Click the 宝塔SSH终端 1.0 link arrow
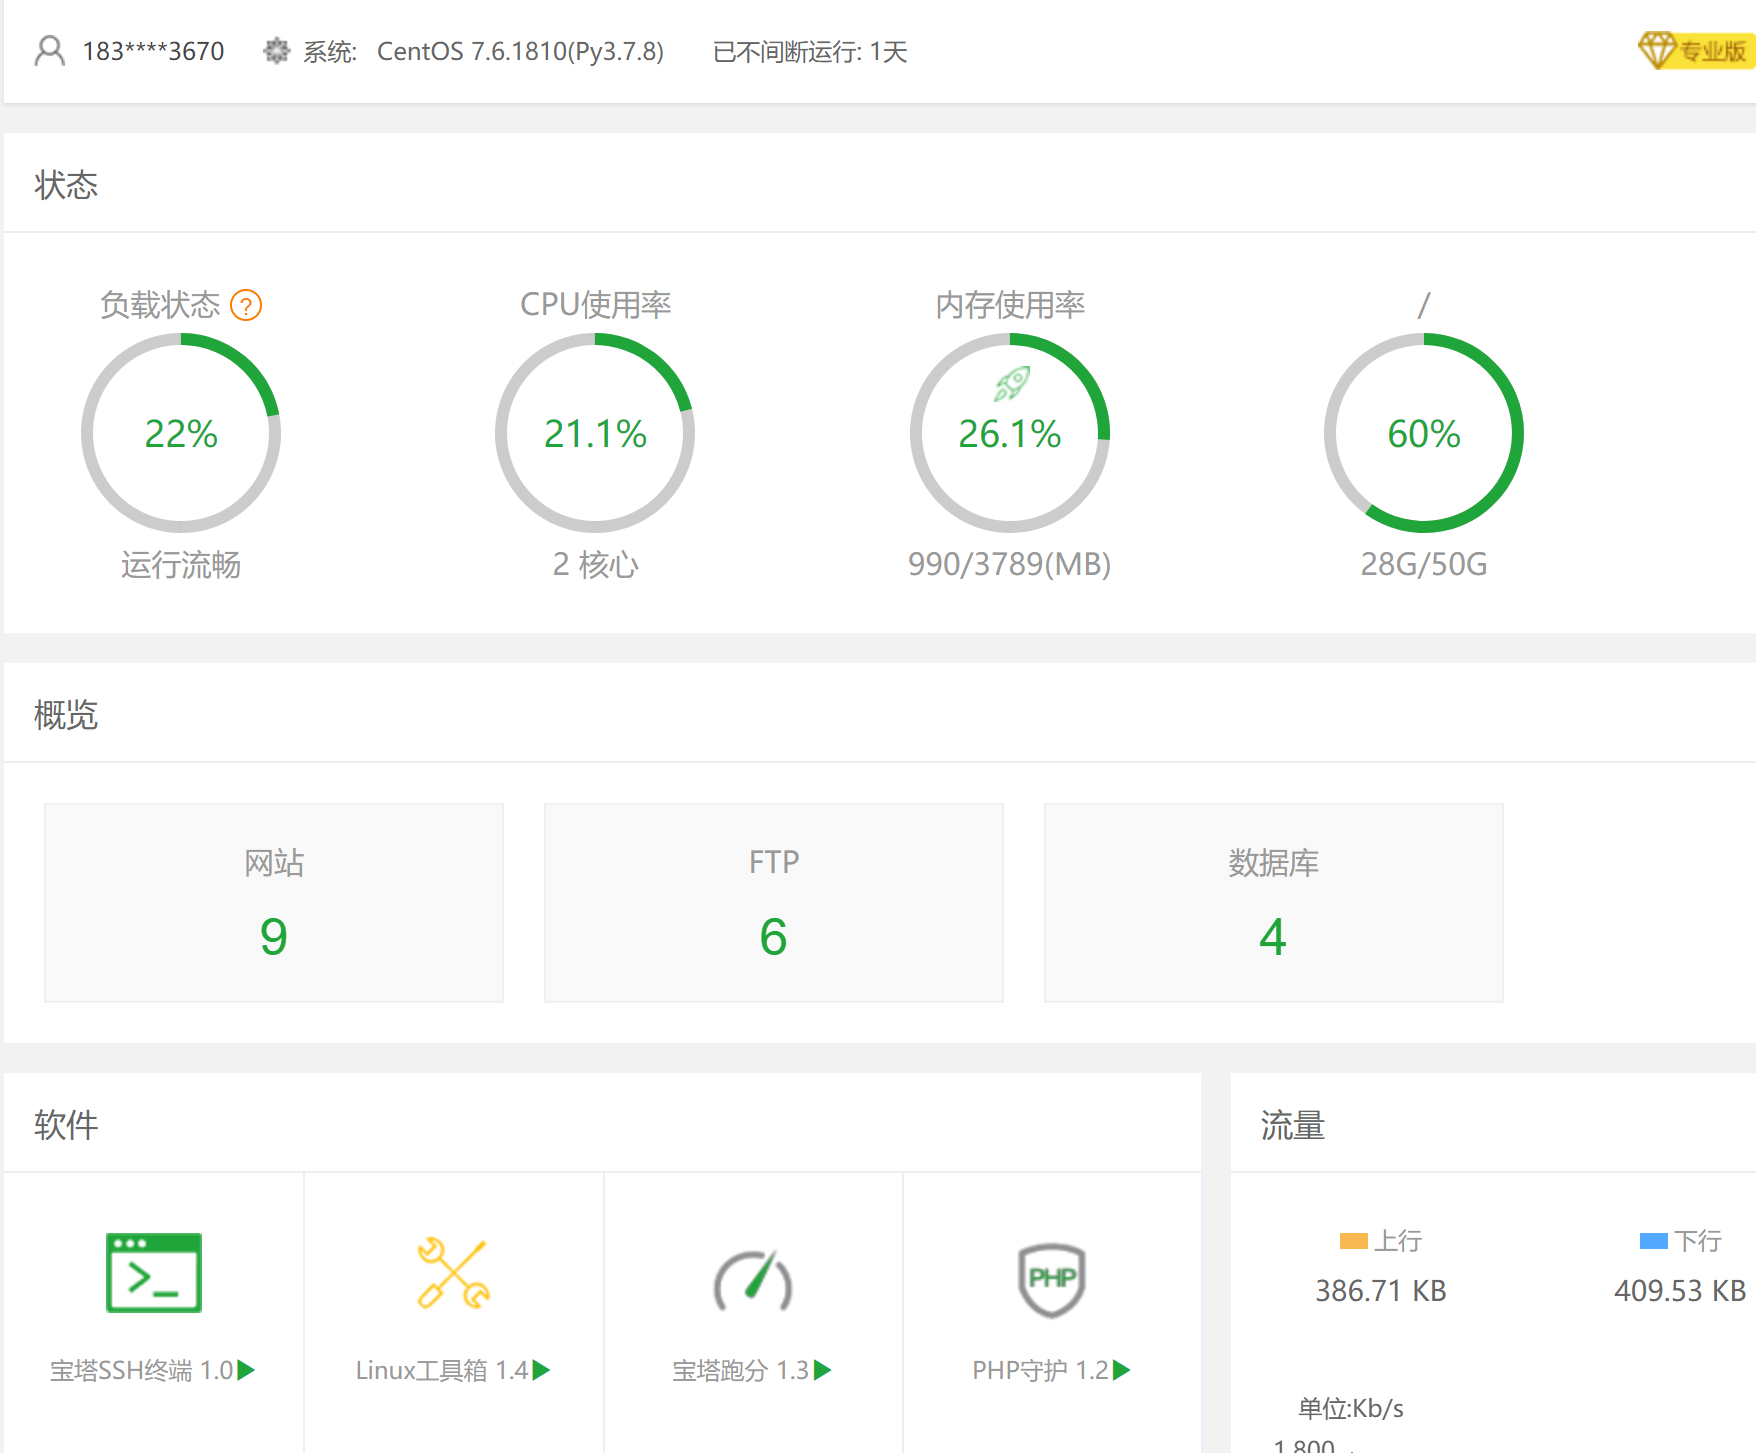The height and width of the screenshot is (1453, 1756). (x=246, y=1370)
